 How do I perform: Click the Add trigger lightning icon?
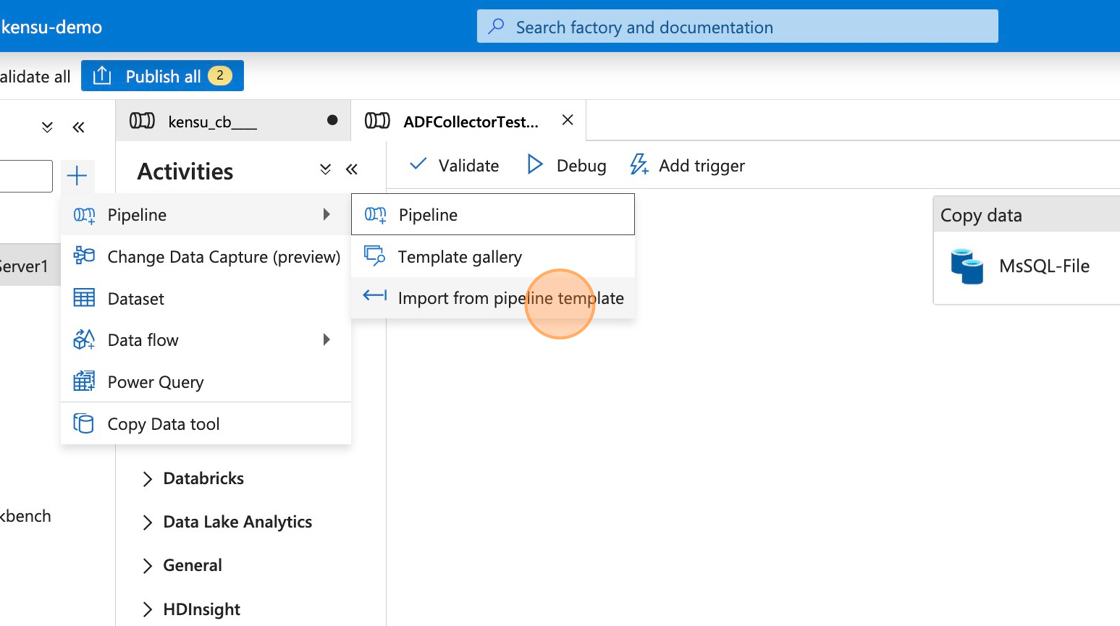(x=639, y=164)
